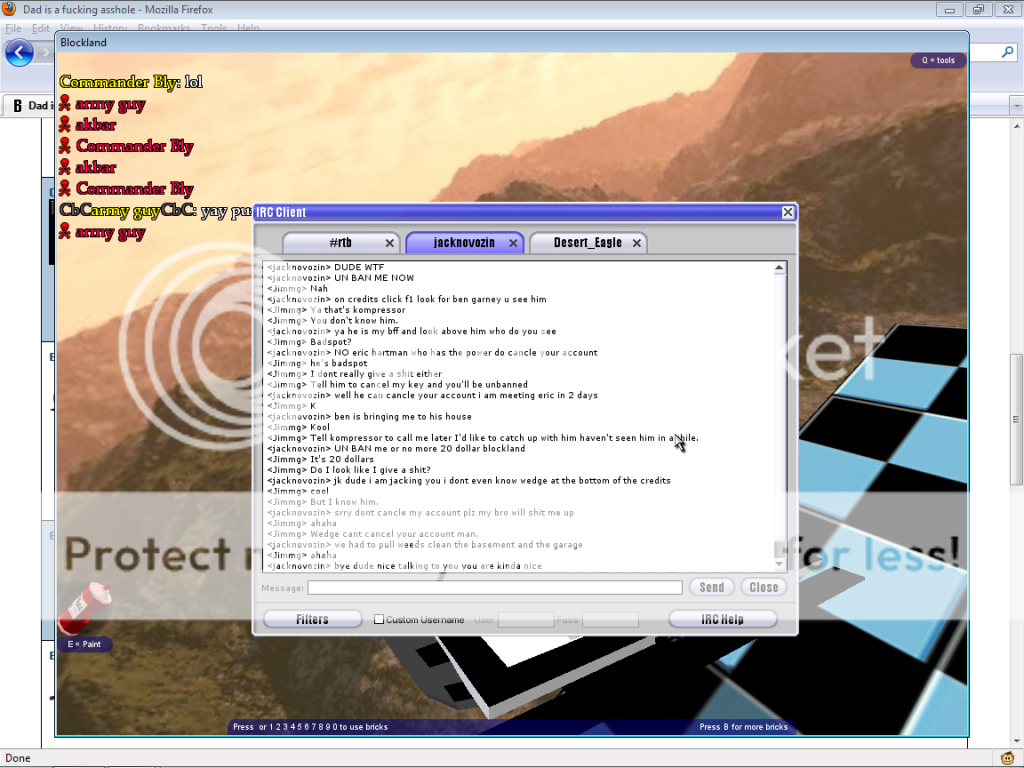Click the Message text input field
This screenshot has width=1024, height=768.
tap(494, 588)
